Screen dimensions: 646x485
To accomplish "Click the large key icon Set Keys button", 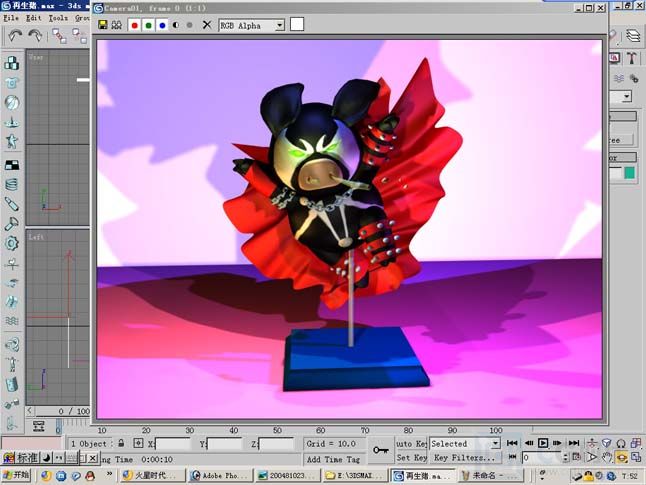I will (x=381, y=450).
